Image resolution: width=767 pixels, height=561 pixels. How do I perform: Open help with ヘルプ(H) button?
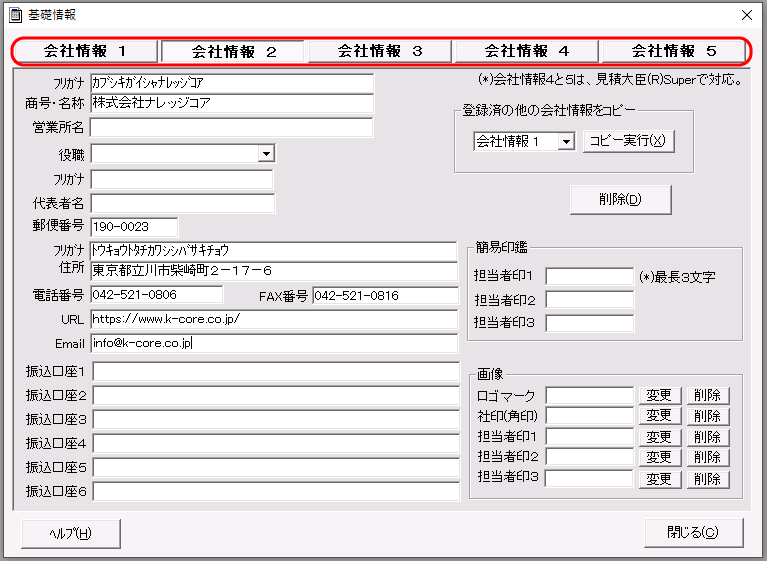pyautogui.click(x=71, y=534)
